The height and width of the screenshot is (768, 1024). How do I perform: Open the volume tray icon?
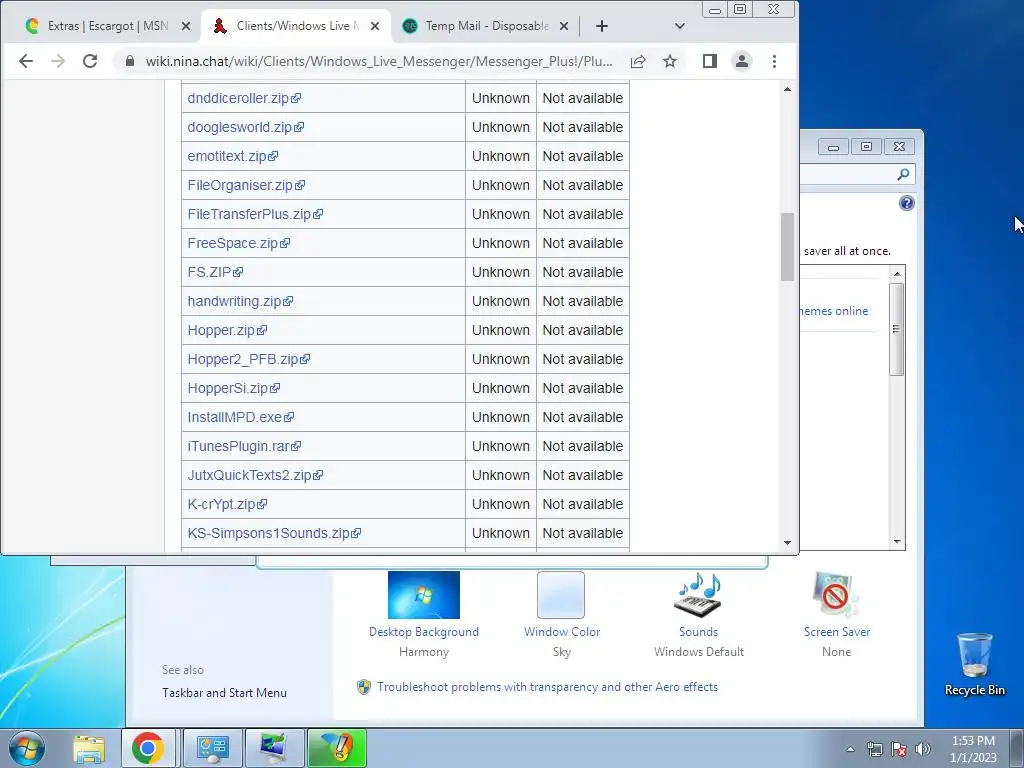point(923,749)
